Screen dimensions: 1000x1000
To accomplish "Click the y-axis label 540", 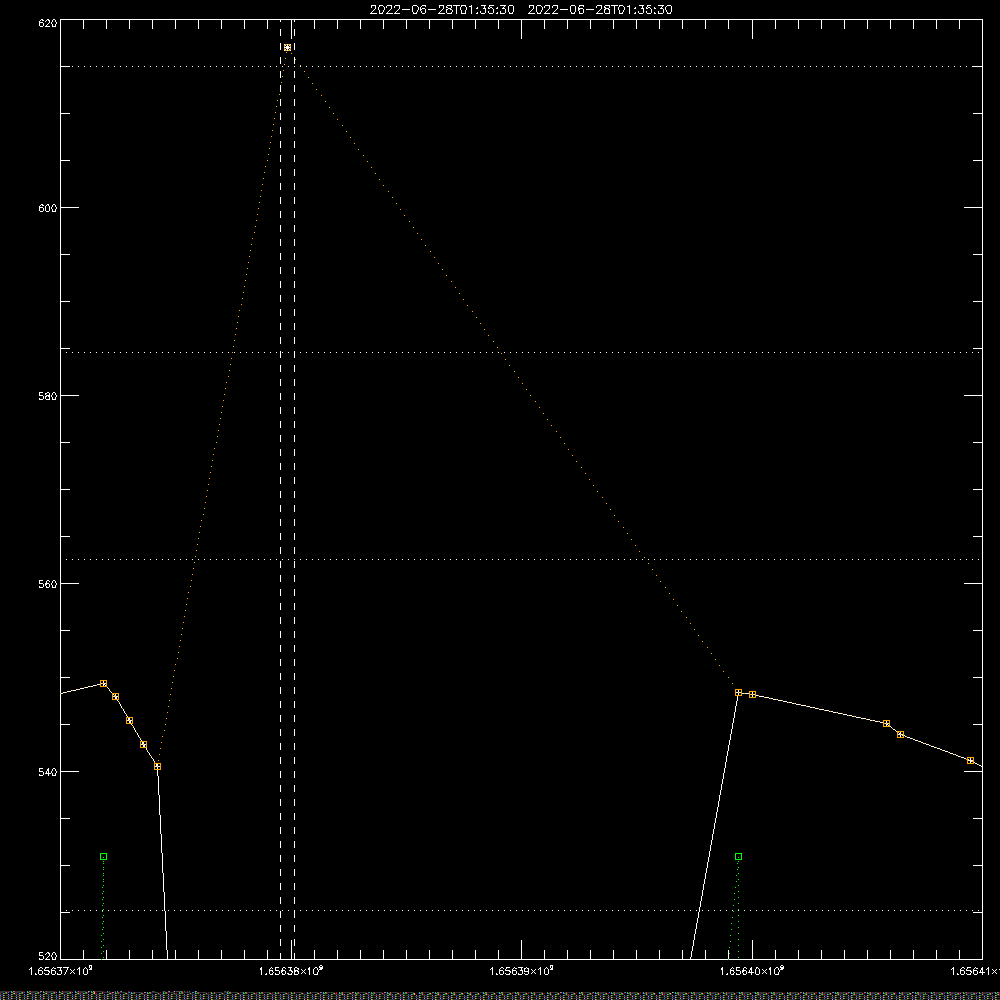I will tap(48, 772).
